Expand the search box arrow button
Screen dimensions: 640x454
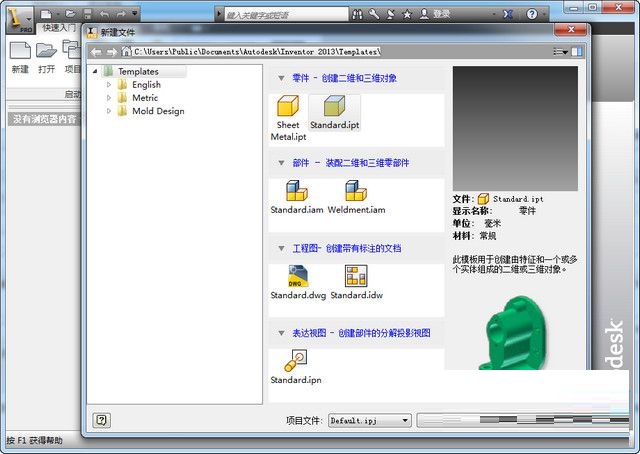[x=219, y=14]
